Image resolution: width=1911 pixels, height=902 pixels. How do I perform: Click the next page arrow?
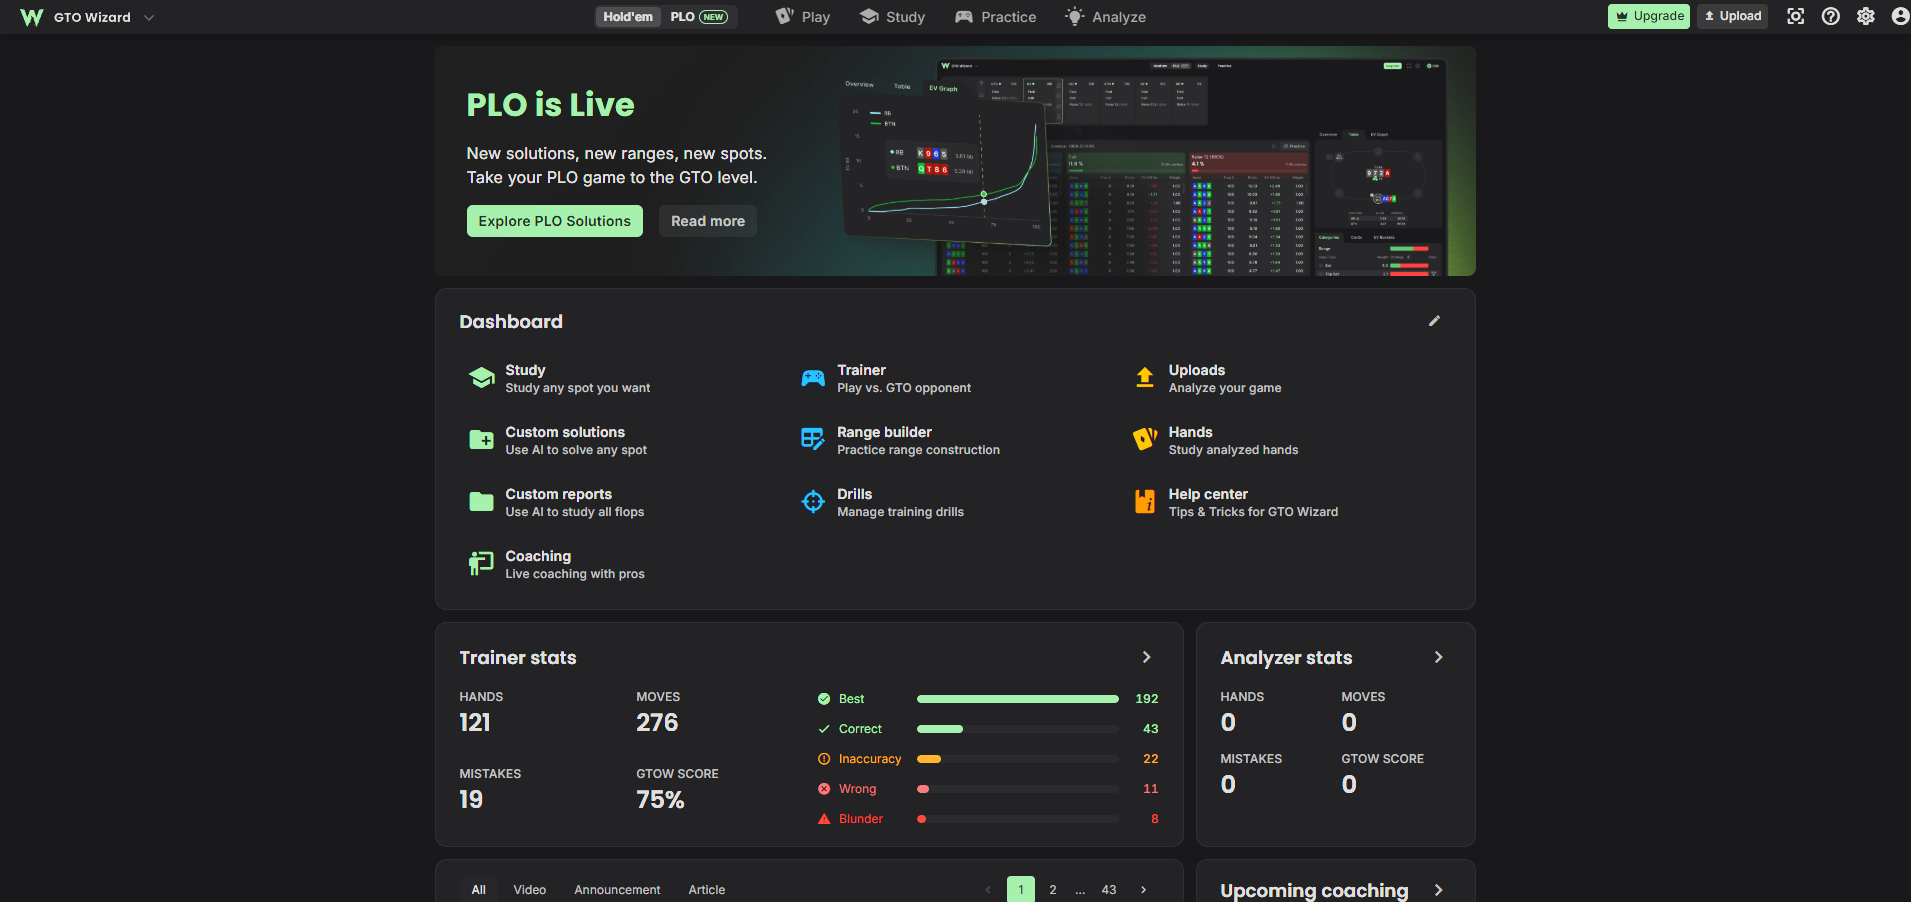coord(1144,890)
